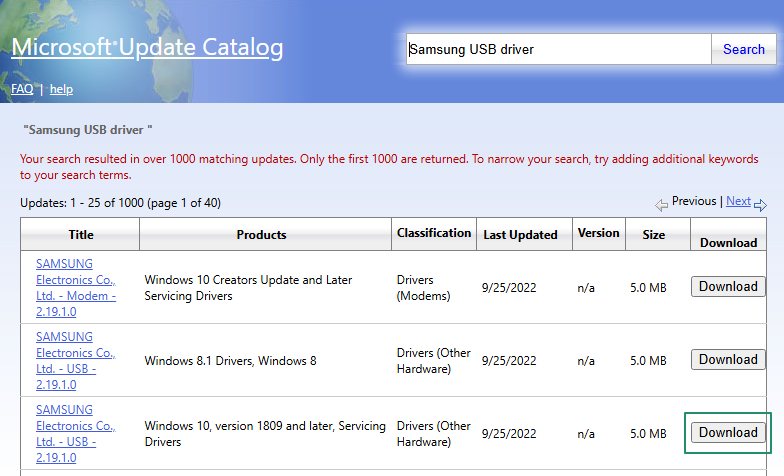Open the SAMSUNG Modem 2.19.1.0 update link
The image size is (784, 476).
pyautogui.click(x=76, y=288)
